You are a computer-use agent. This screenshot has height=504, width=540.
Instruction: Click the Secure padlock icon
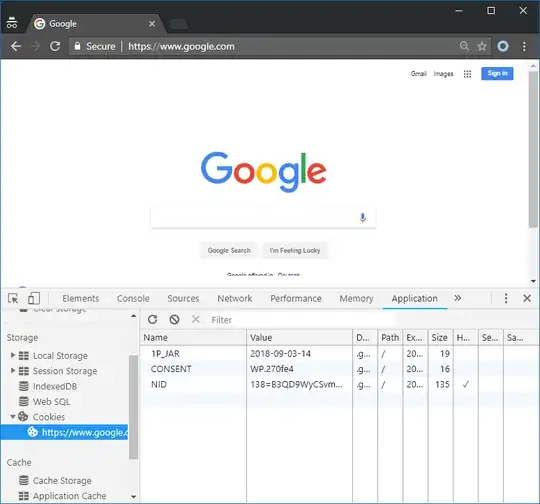[x=77, y=46]
